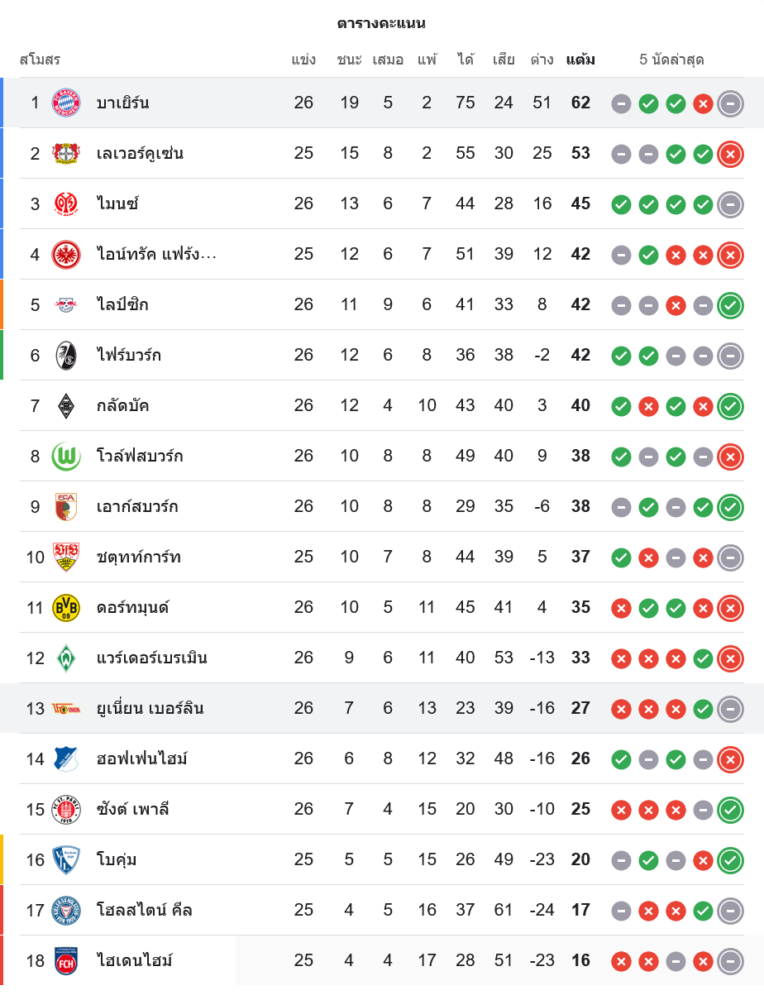Click the Heidenheim FCH club badge
Viewport: 764px width, 1000px height.
[x=66, y=960]
